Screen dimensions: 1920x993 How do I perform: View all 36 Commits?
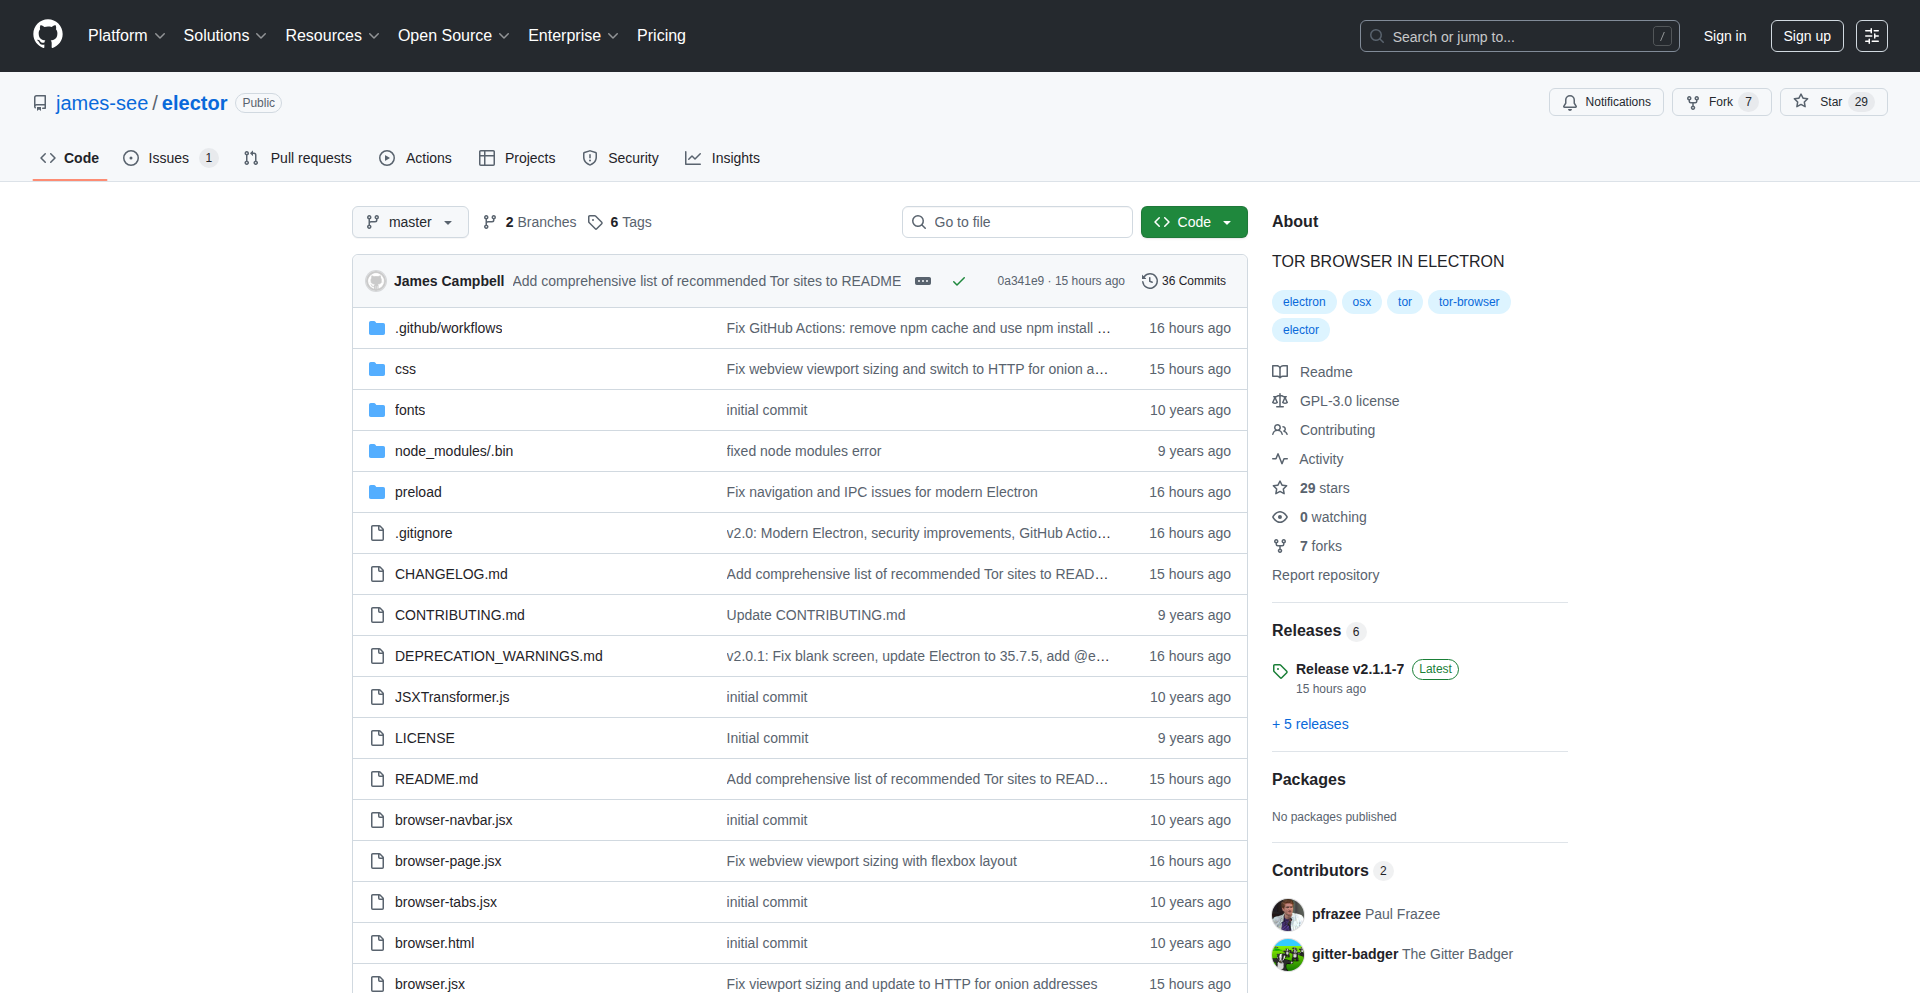tap(1184, 281)
